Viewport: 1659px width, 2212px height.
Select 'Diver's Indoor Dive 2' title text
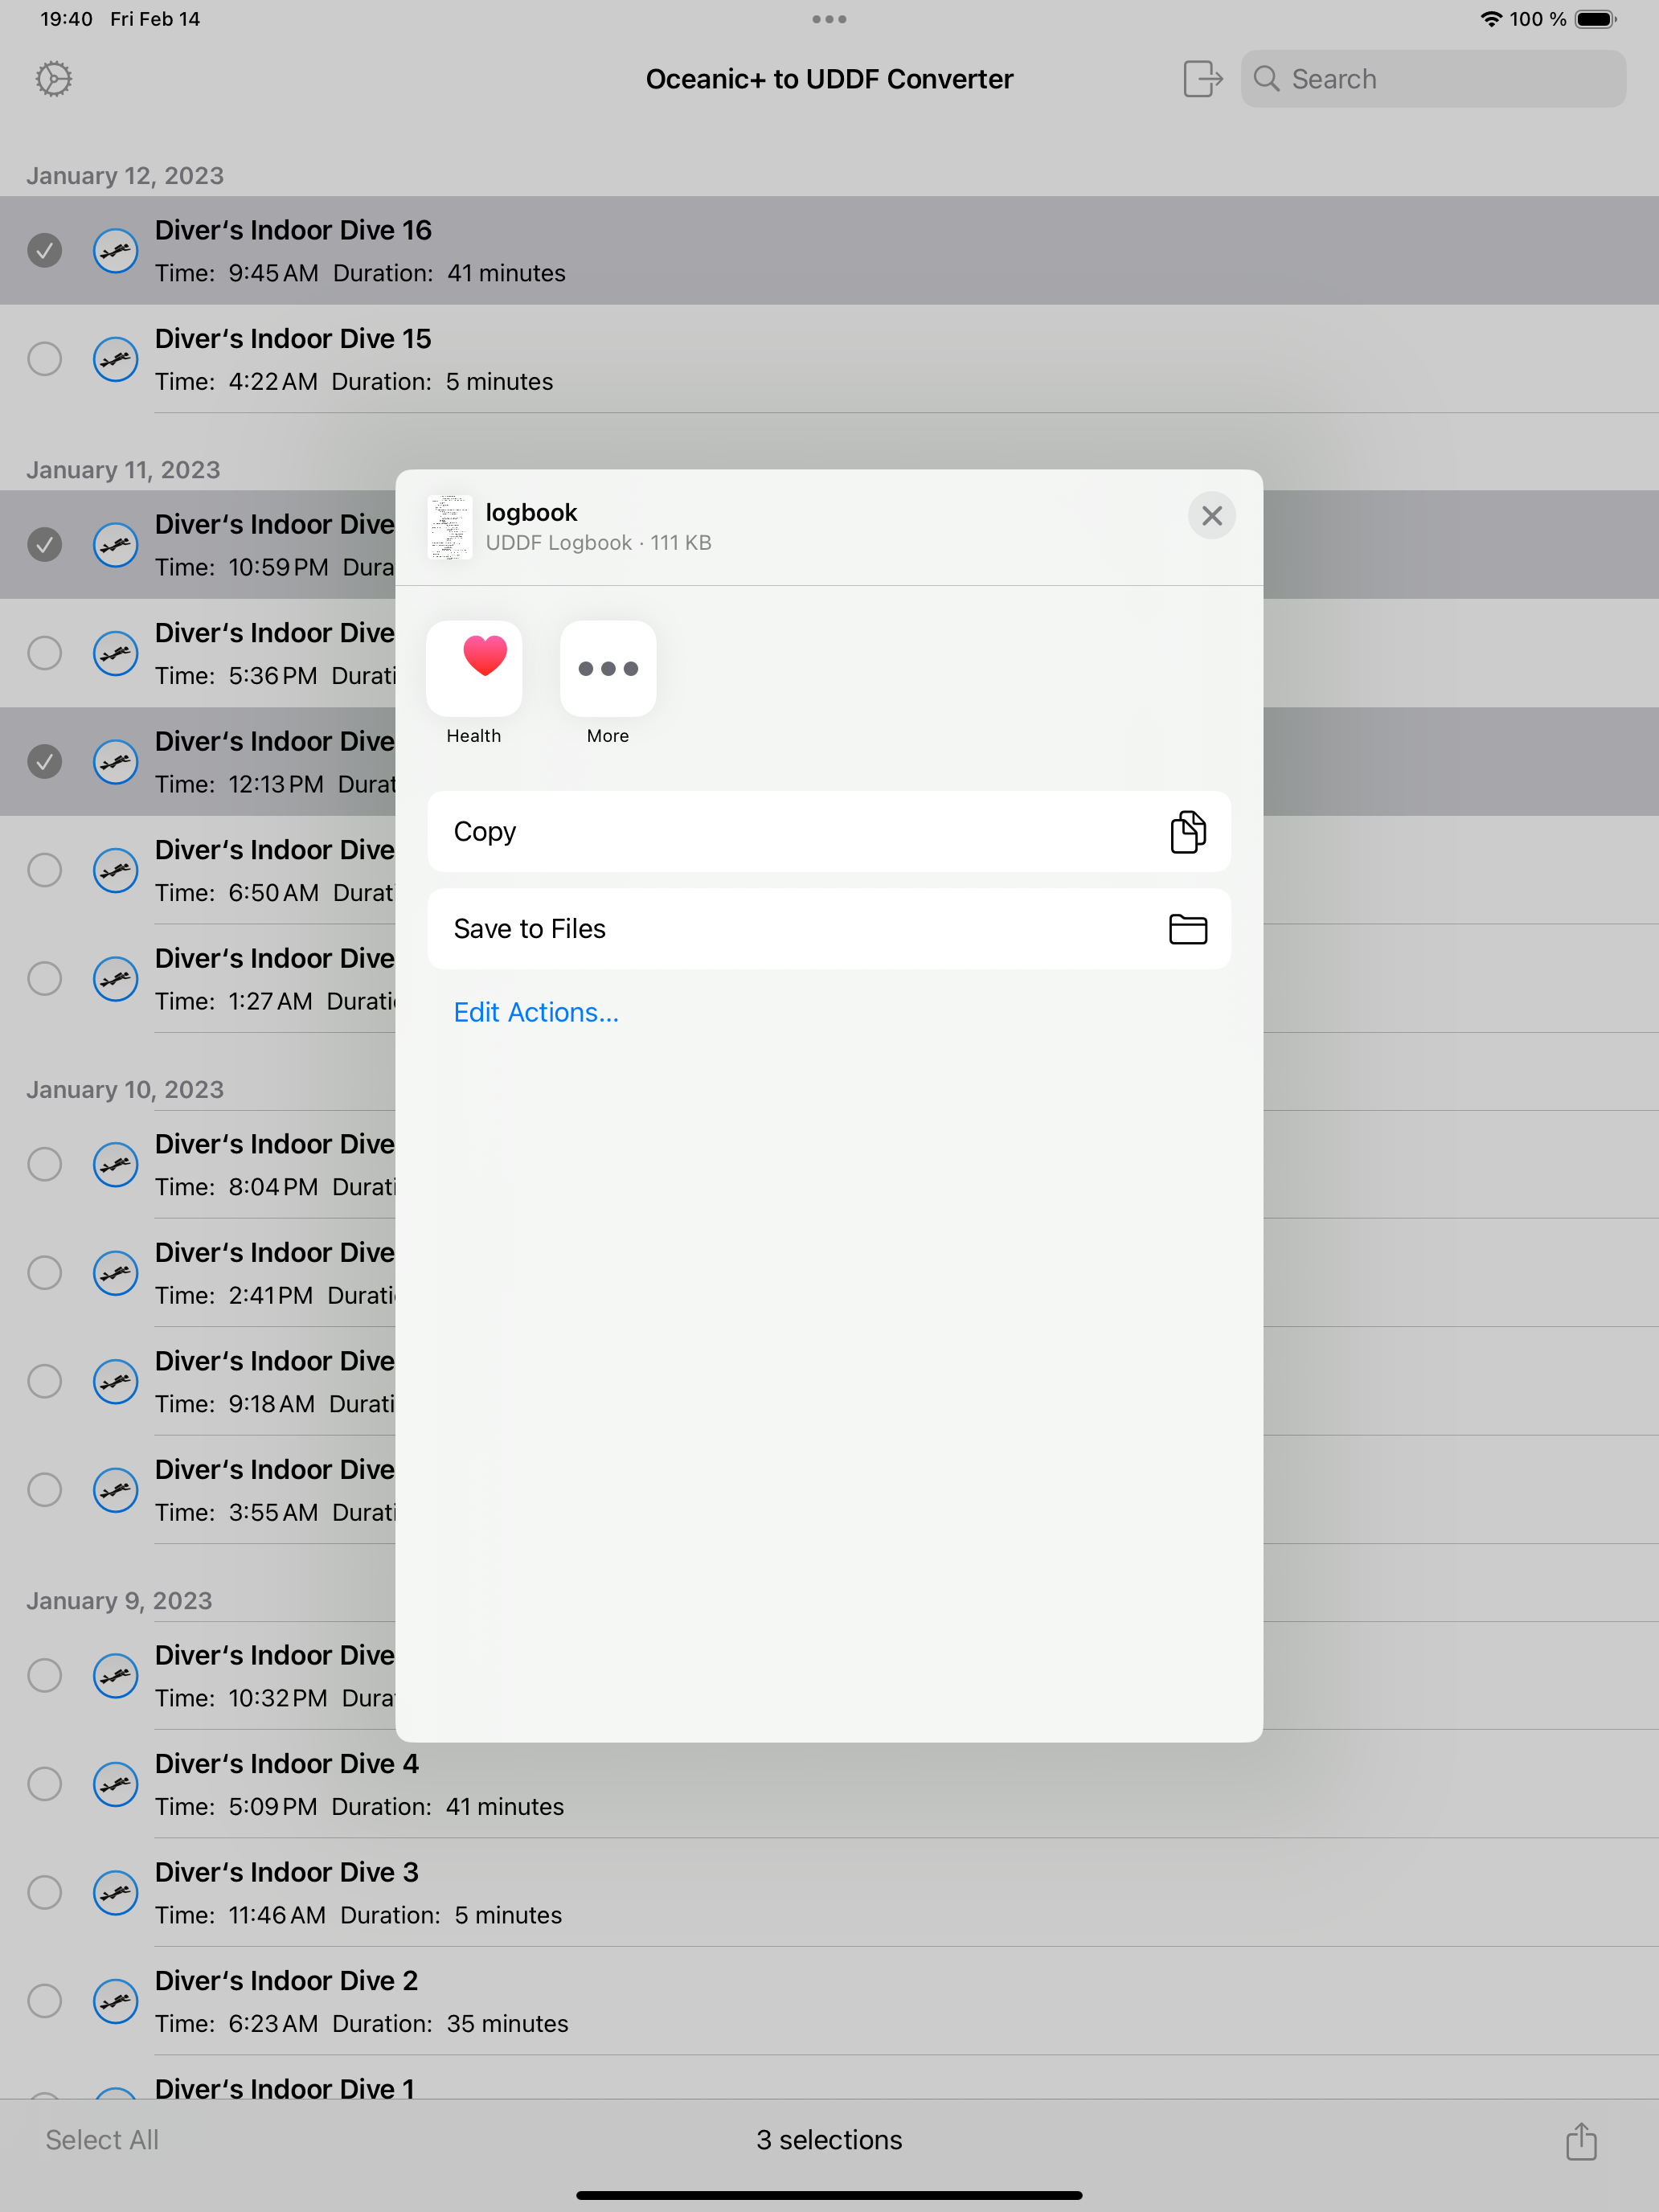(287, 1981)
